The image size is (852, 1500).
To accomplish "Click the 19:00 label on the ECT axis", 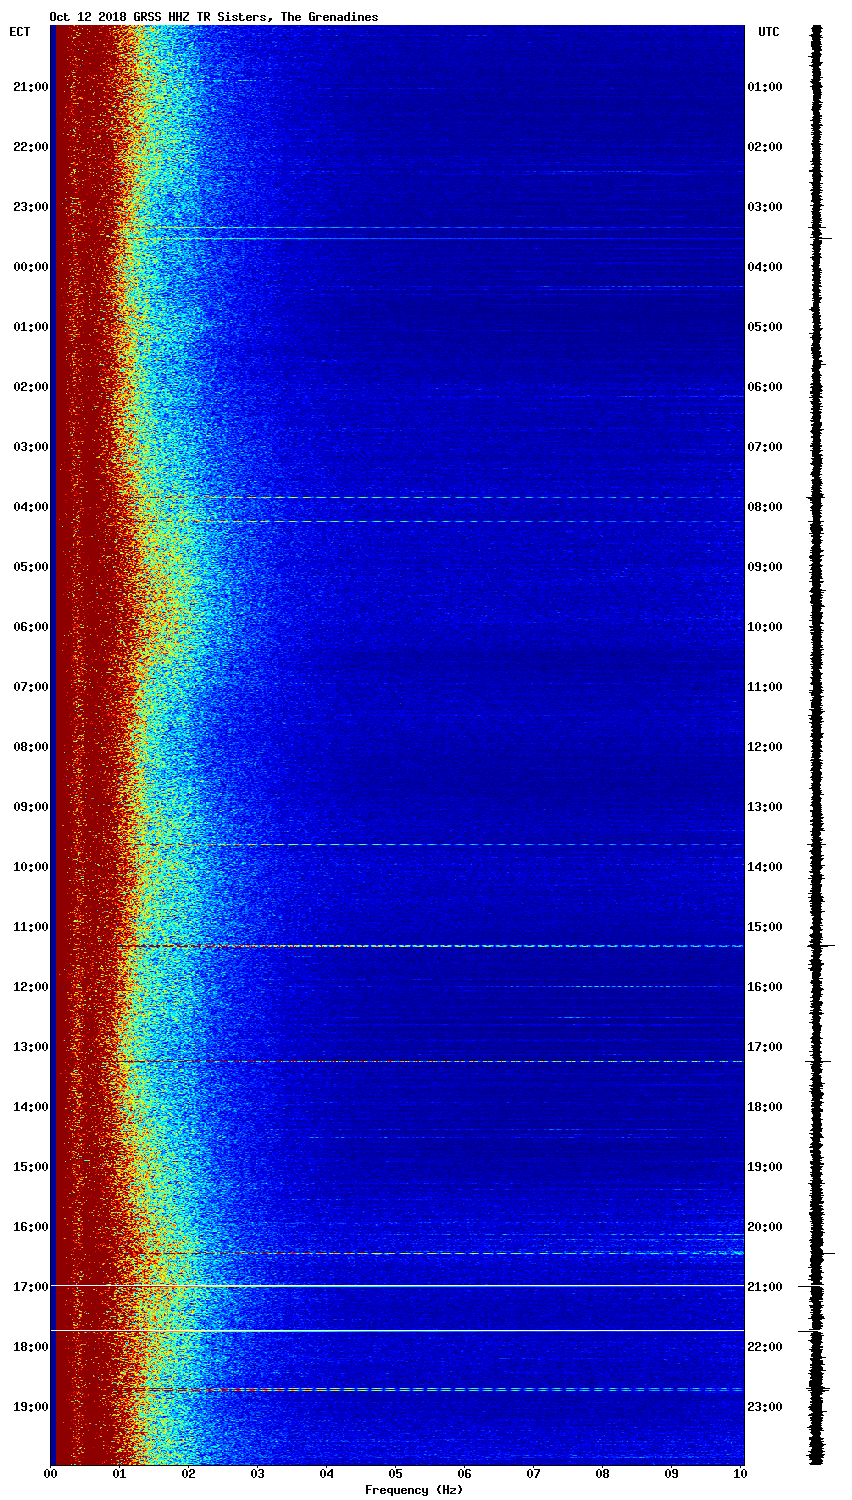I will 30,1407.
